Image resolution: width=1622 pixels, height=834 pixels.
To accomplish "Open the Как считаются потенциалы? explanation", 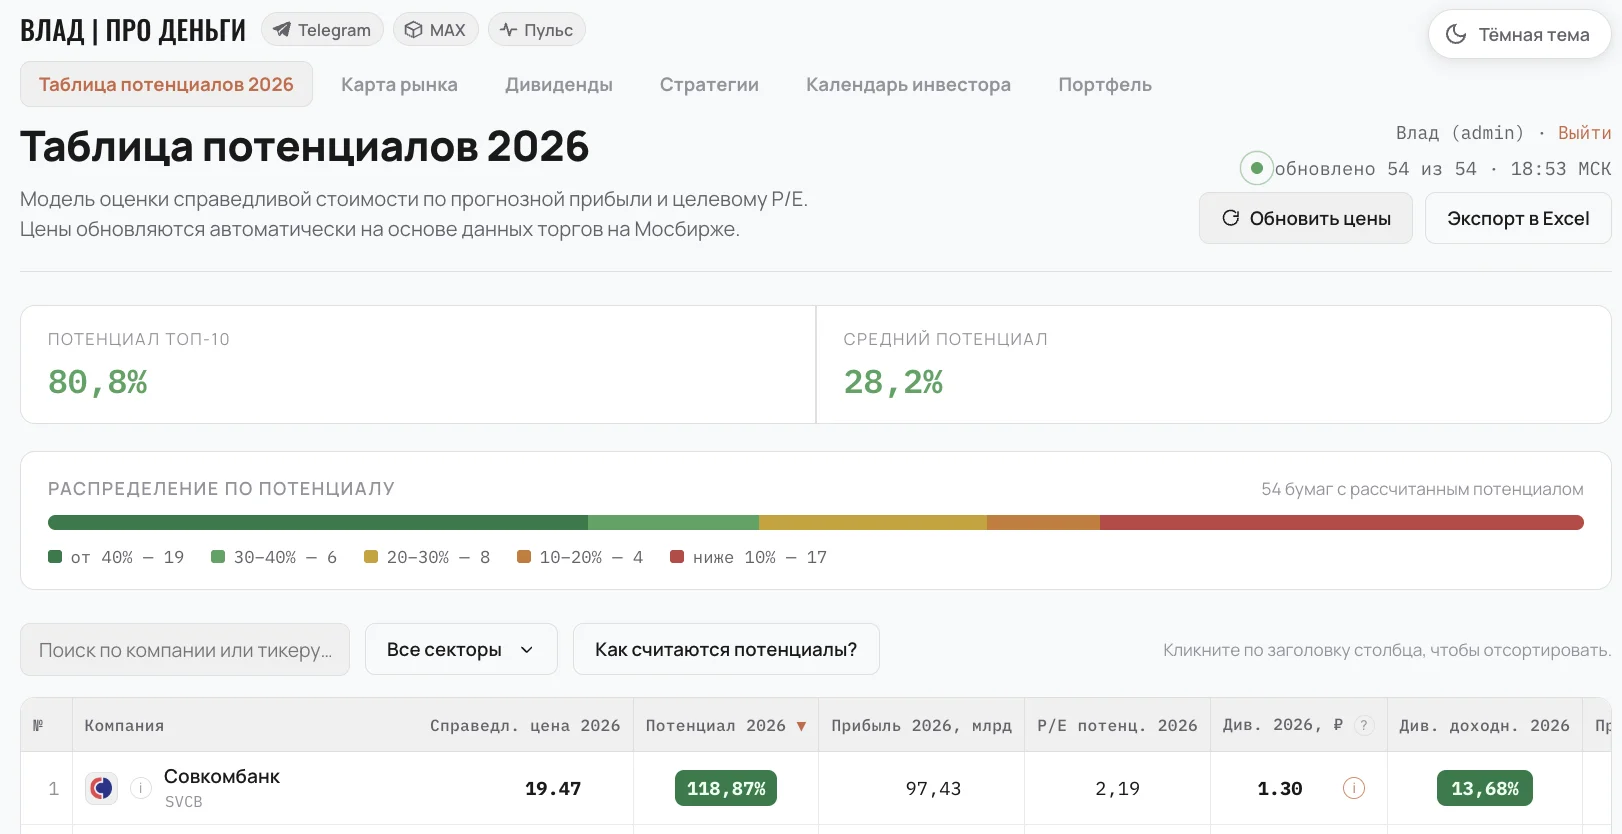I will [x=726, y=649].
